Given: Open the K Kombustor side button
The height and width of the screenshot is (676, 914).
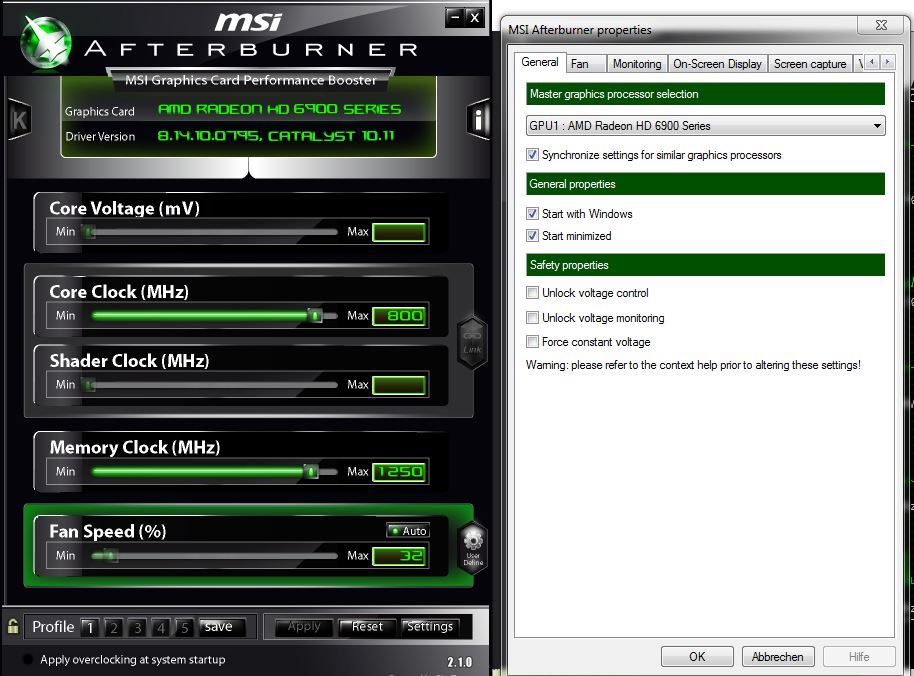Looking at the screenshot, I should (19, 119).
